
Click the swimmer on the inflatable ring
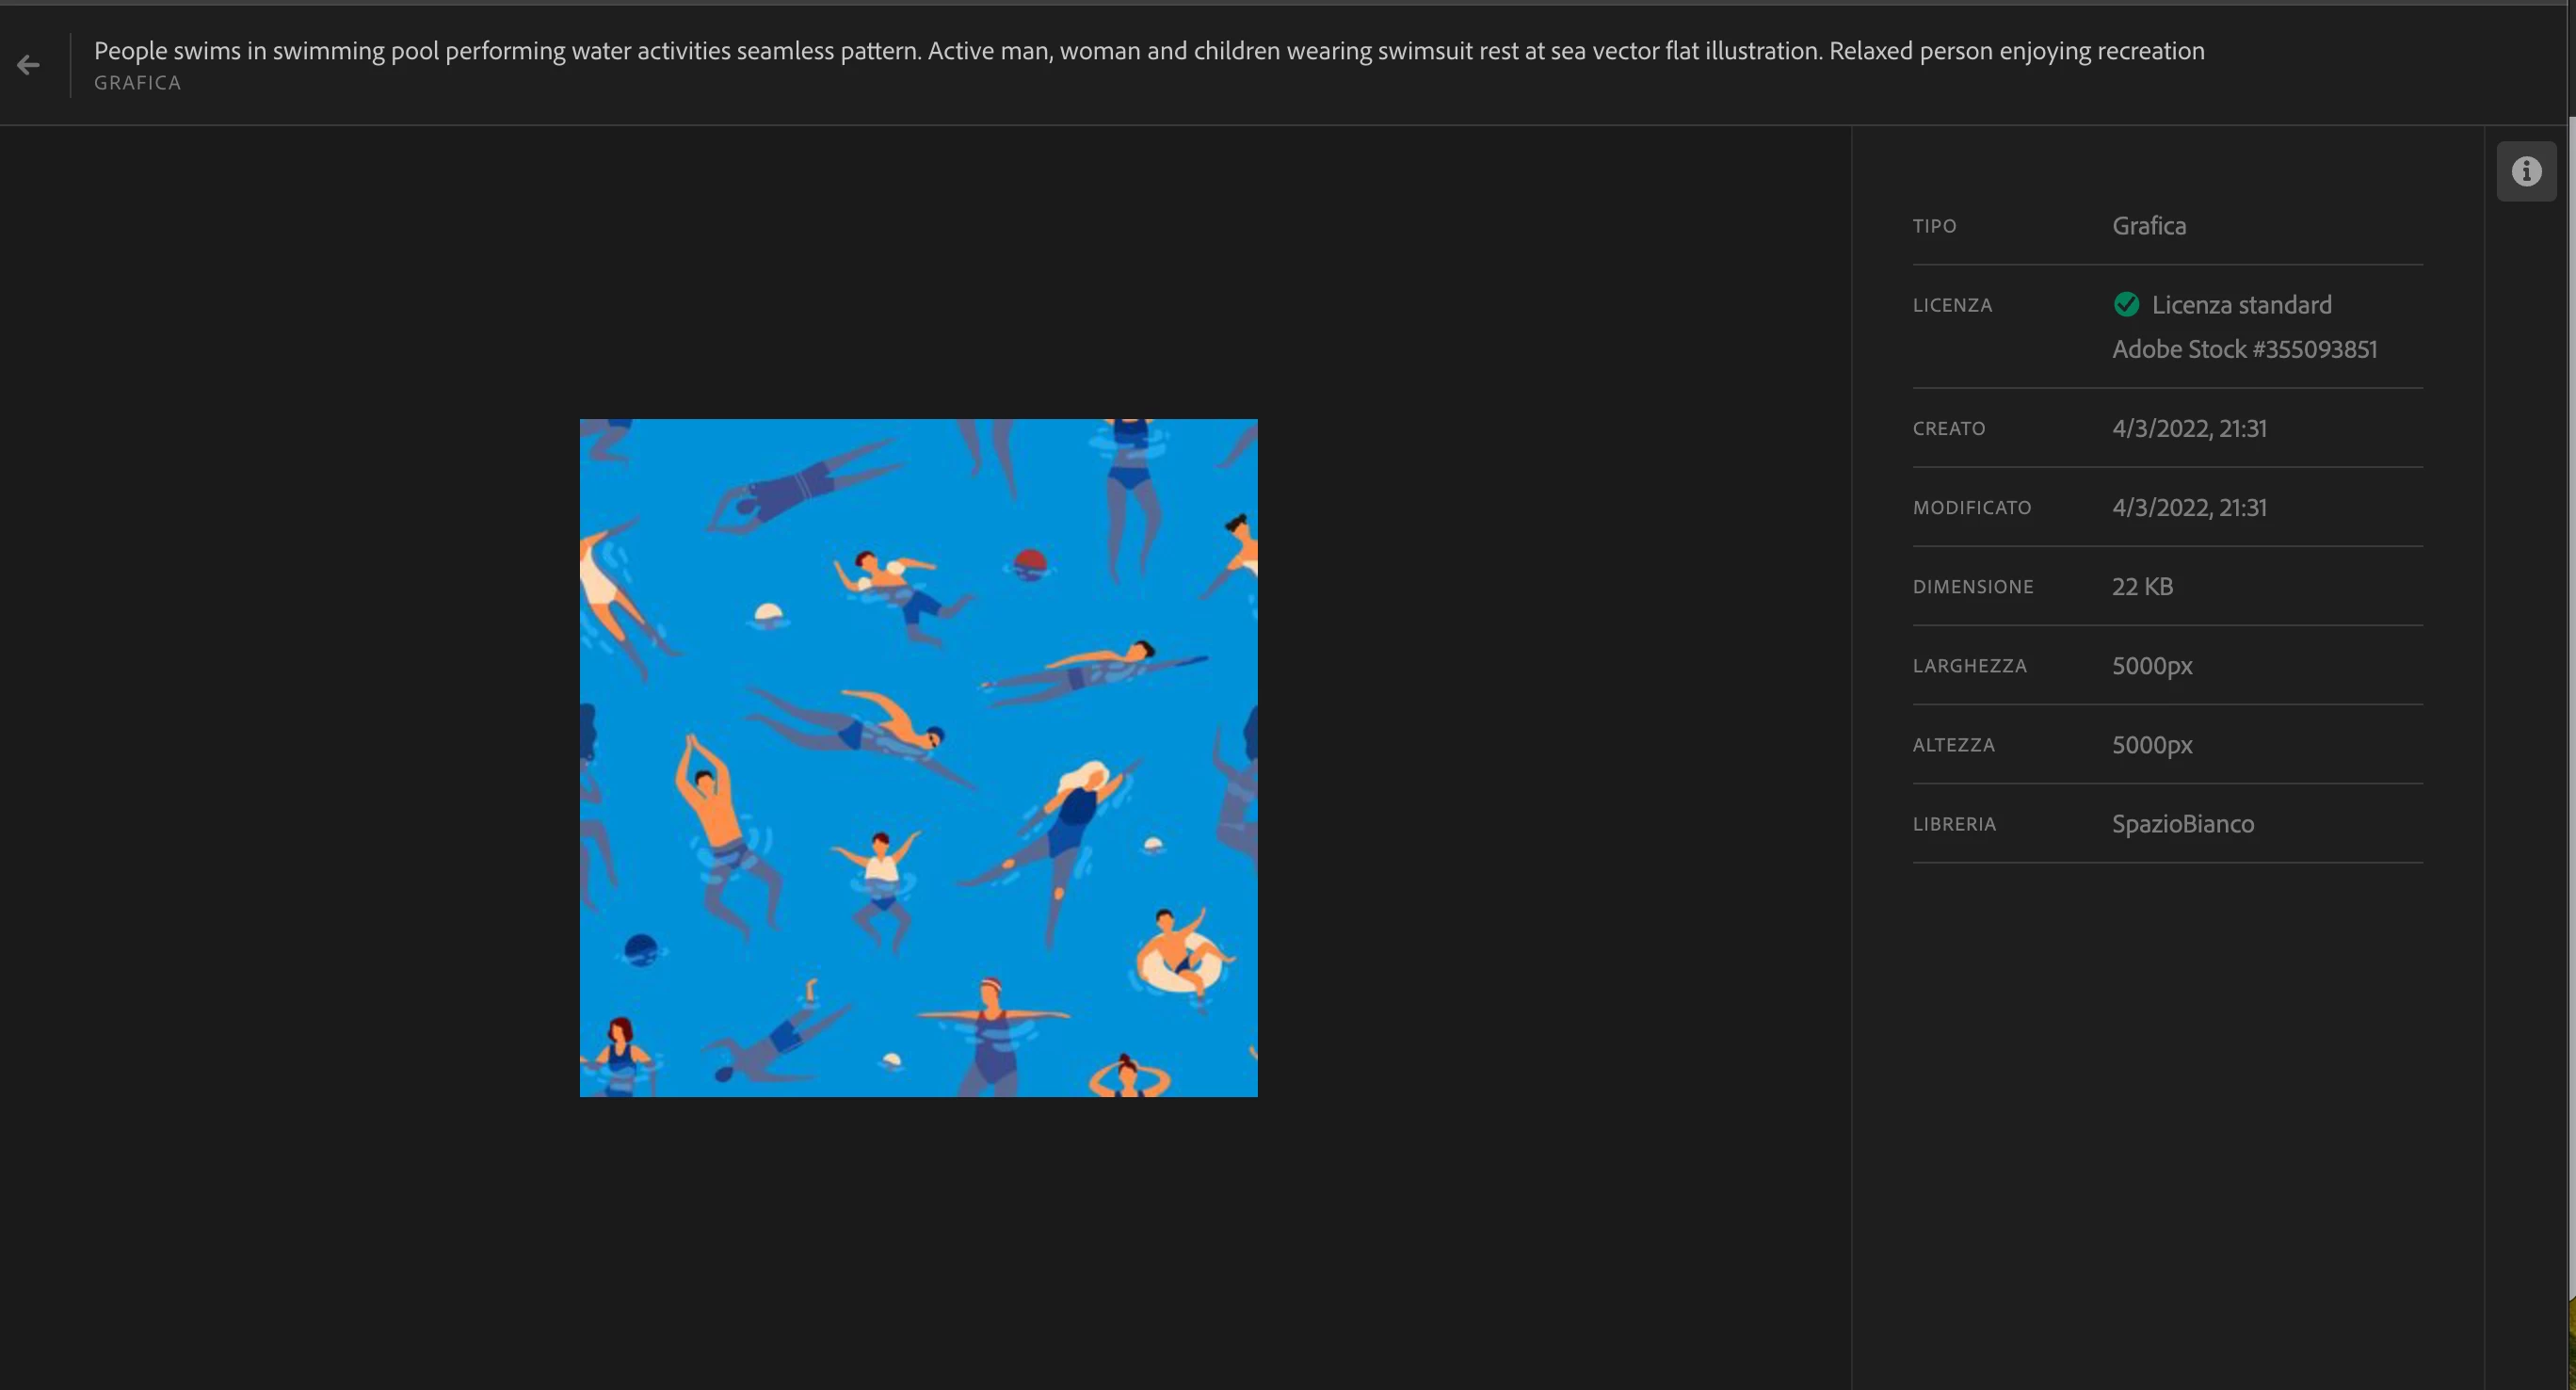1179,951
